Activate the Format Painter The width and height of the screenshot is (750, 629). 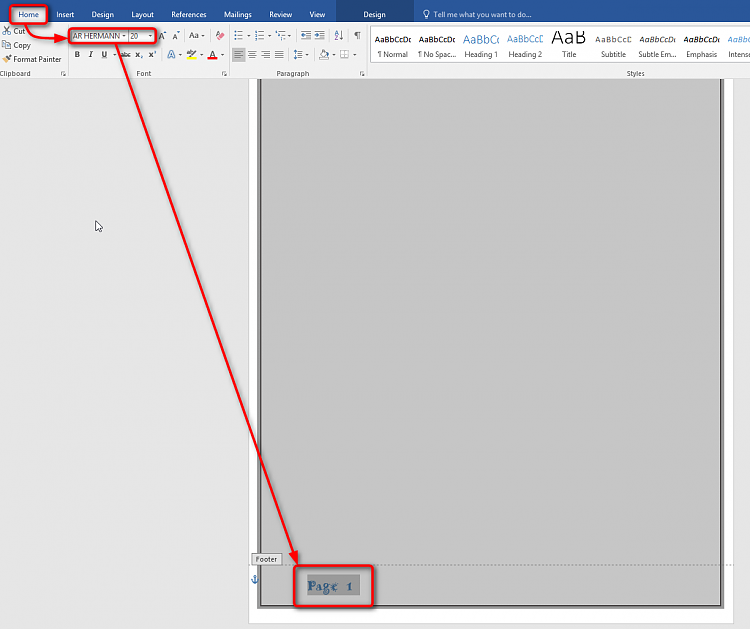click(32, 59)
